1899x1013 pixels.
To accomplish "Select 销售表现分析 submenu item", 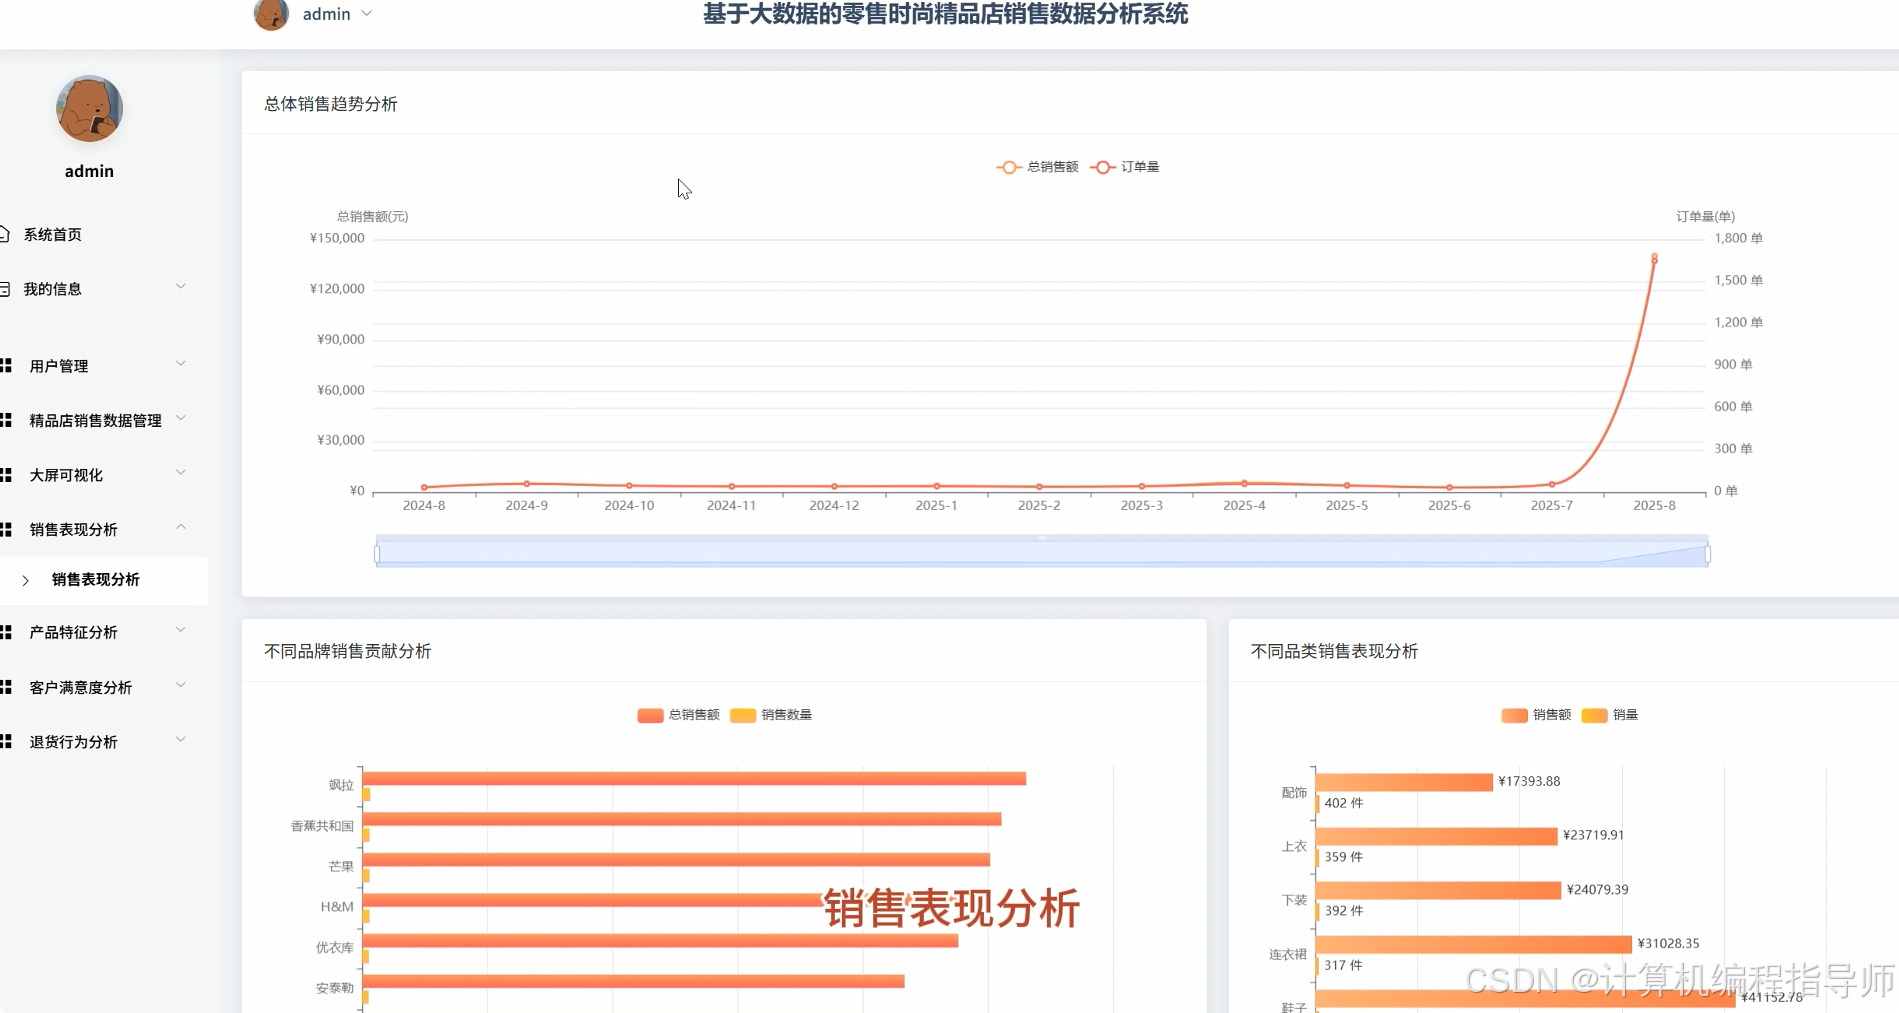I will tap(96, 579).
